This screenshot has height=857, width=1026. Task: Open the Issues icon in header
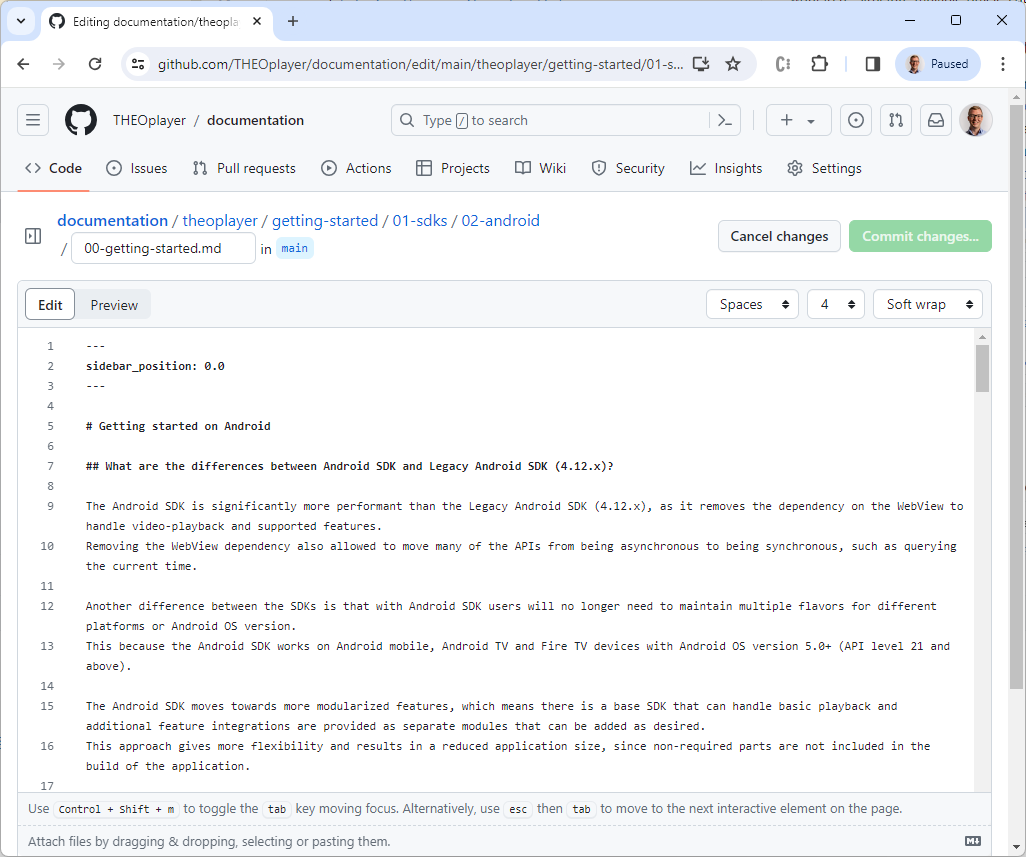click(855, 120)
